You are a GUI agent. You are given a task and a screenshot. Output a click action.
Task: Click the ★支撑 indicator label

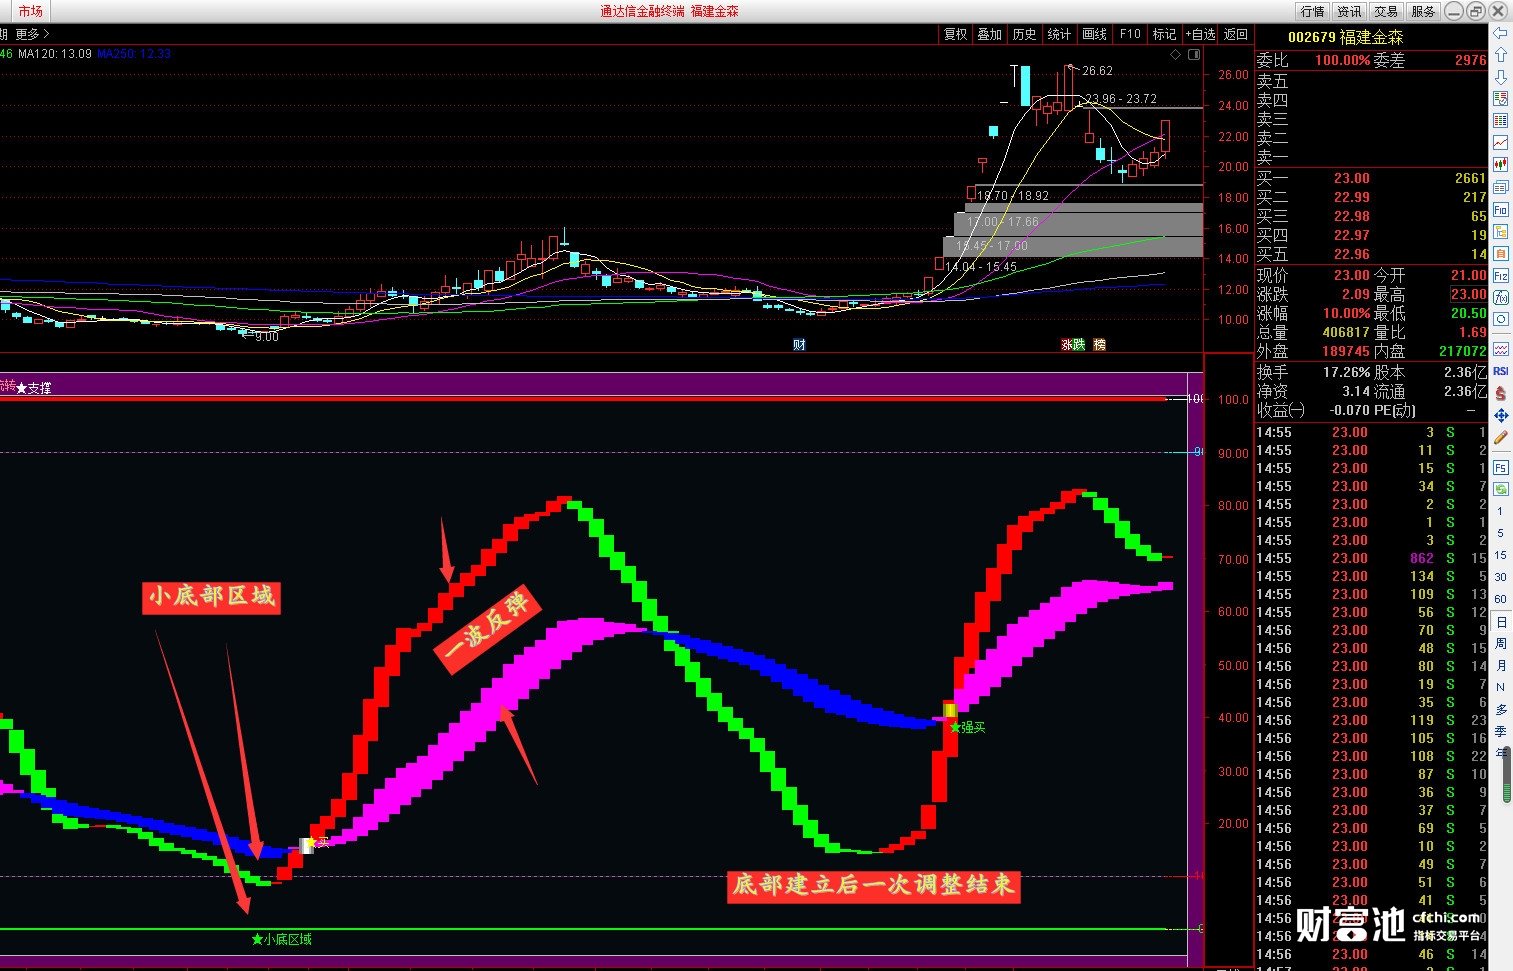pyautogui.click(x=33, y=388)
